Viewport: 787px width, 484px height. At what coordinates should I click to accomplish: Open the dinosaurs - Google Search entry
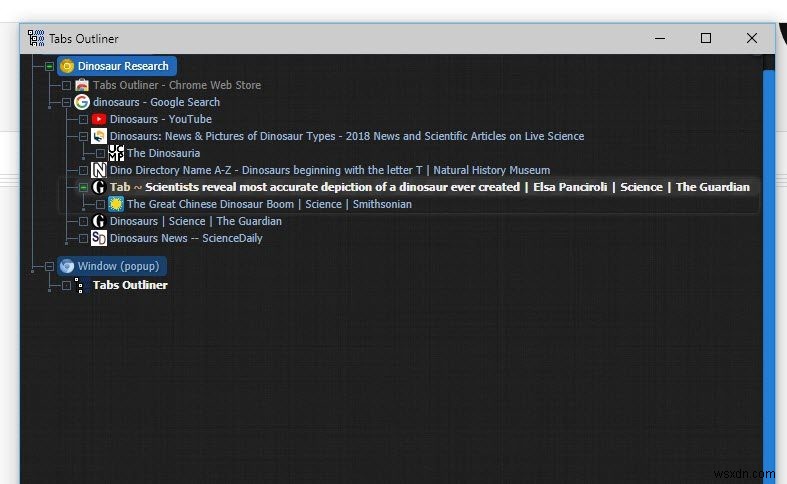tap(156, 102)
